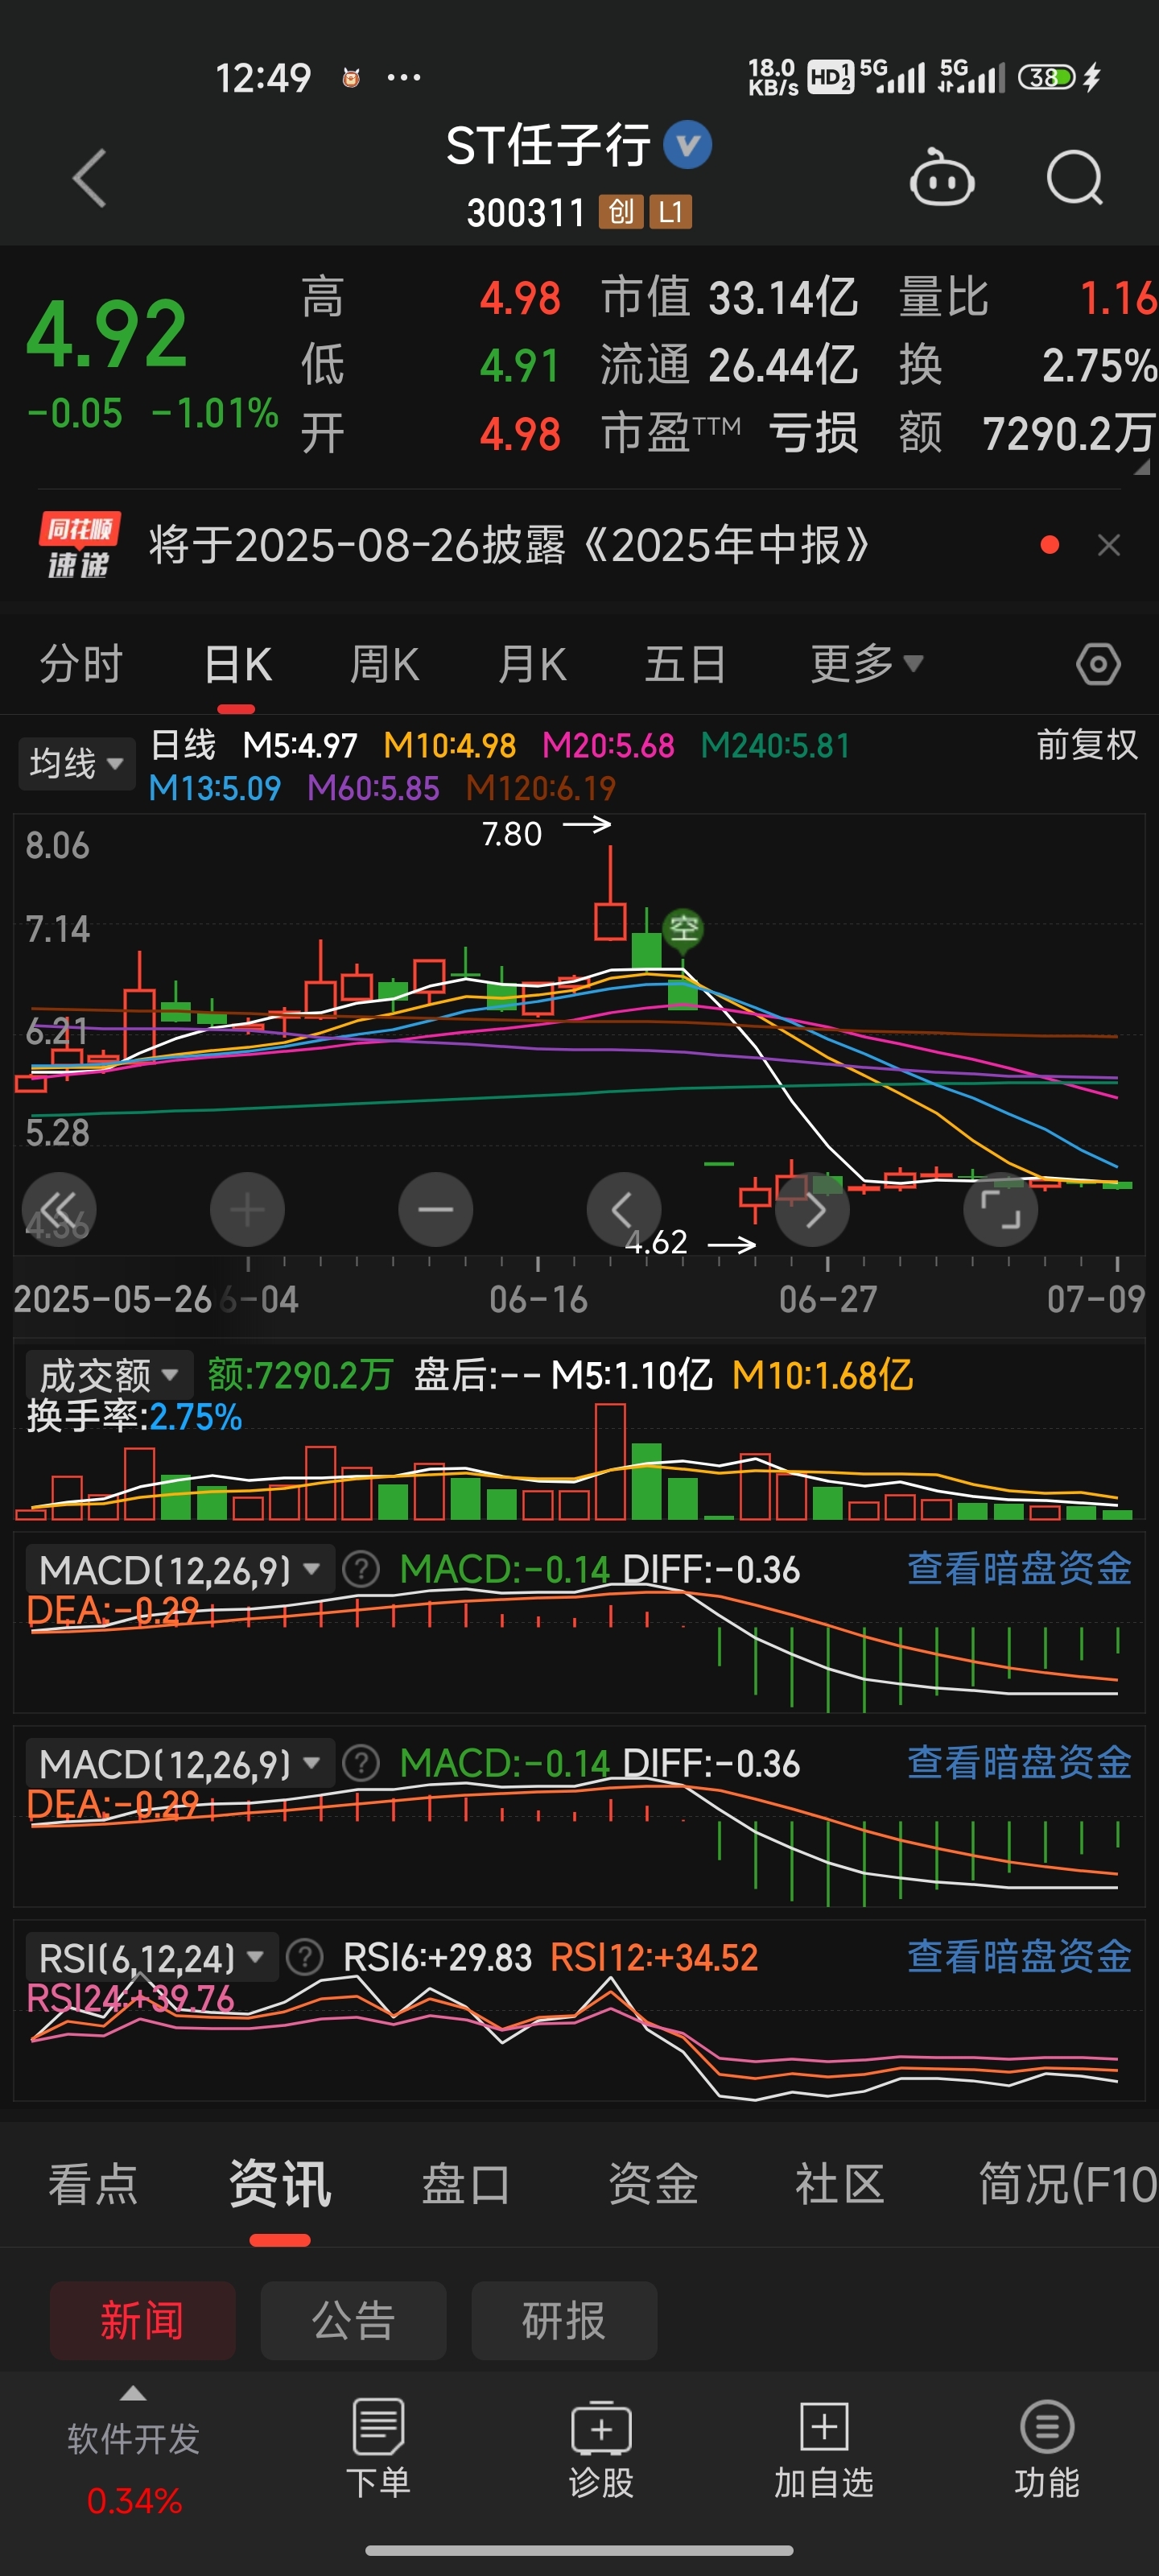Image resolution: width=1159 pixels, height=2576 pixels.
Task: Select the 日K tab
Action: pos(238,664)
